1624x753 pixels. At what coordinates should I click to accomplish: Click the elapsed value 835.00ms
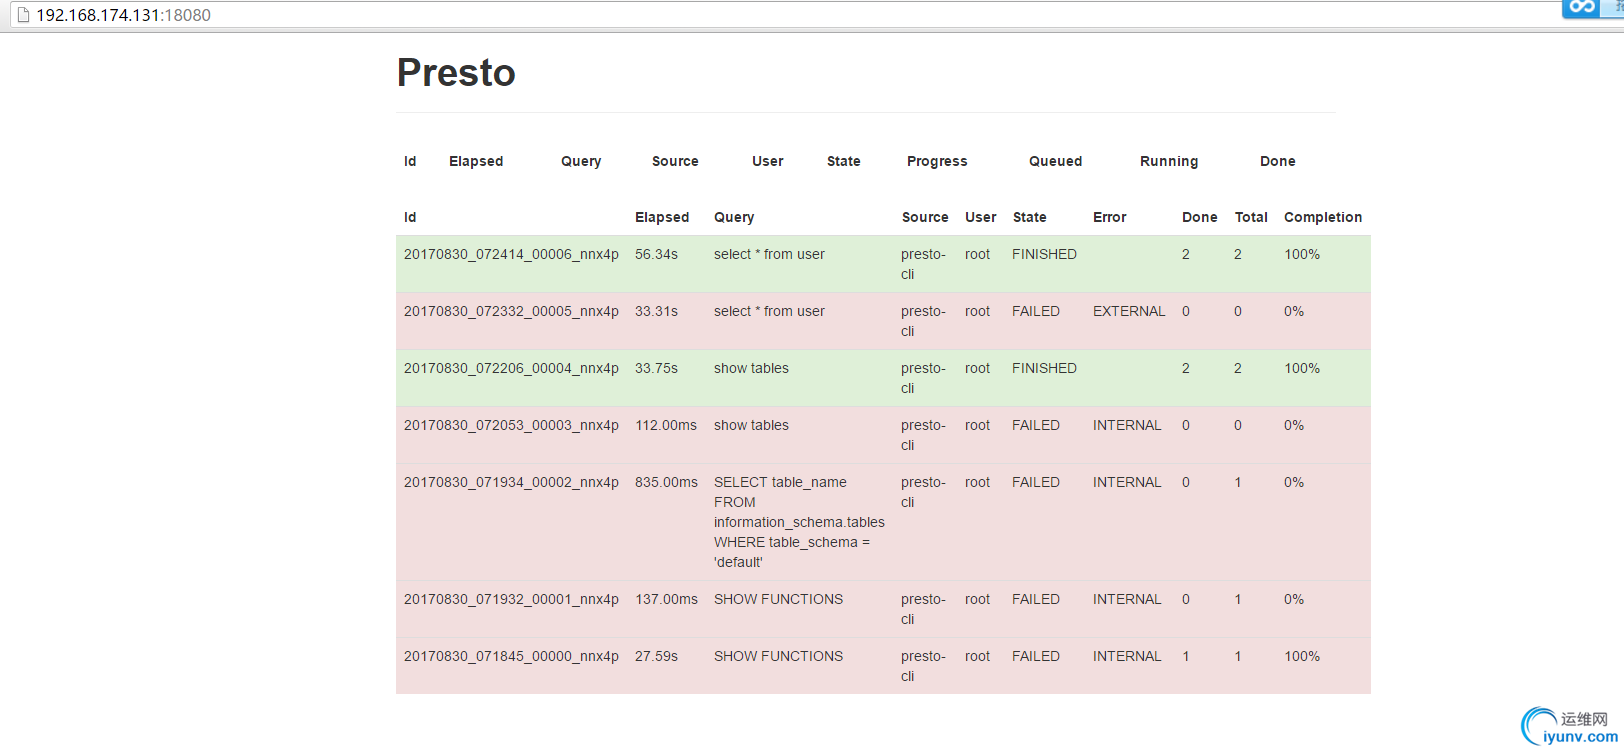(666, 482)
